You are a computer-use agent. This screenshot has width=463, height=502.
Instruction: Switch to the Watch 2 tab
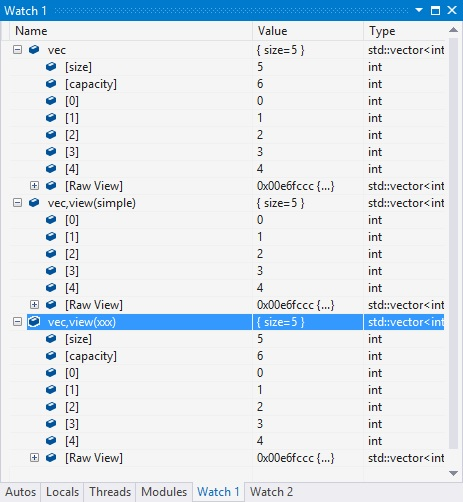click(x=271, y=492)
